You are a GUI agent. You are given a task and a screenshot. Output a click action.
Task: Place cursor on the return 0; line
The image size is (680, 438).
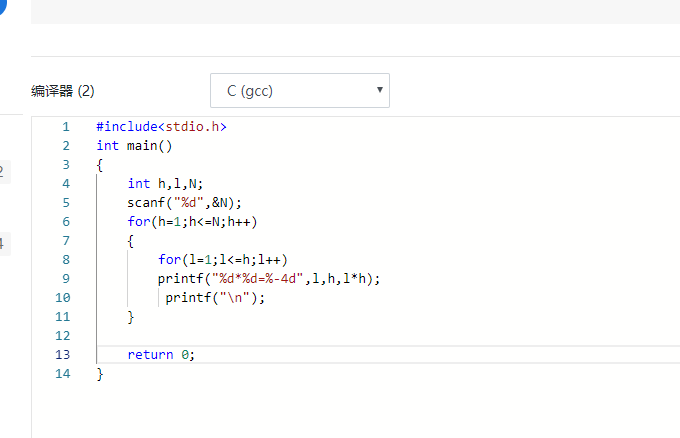[x=161, y=355]
